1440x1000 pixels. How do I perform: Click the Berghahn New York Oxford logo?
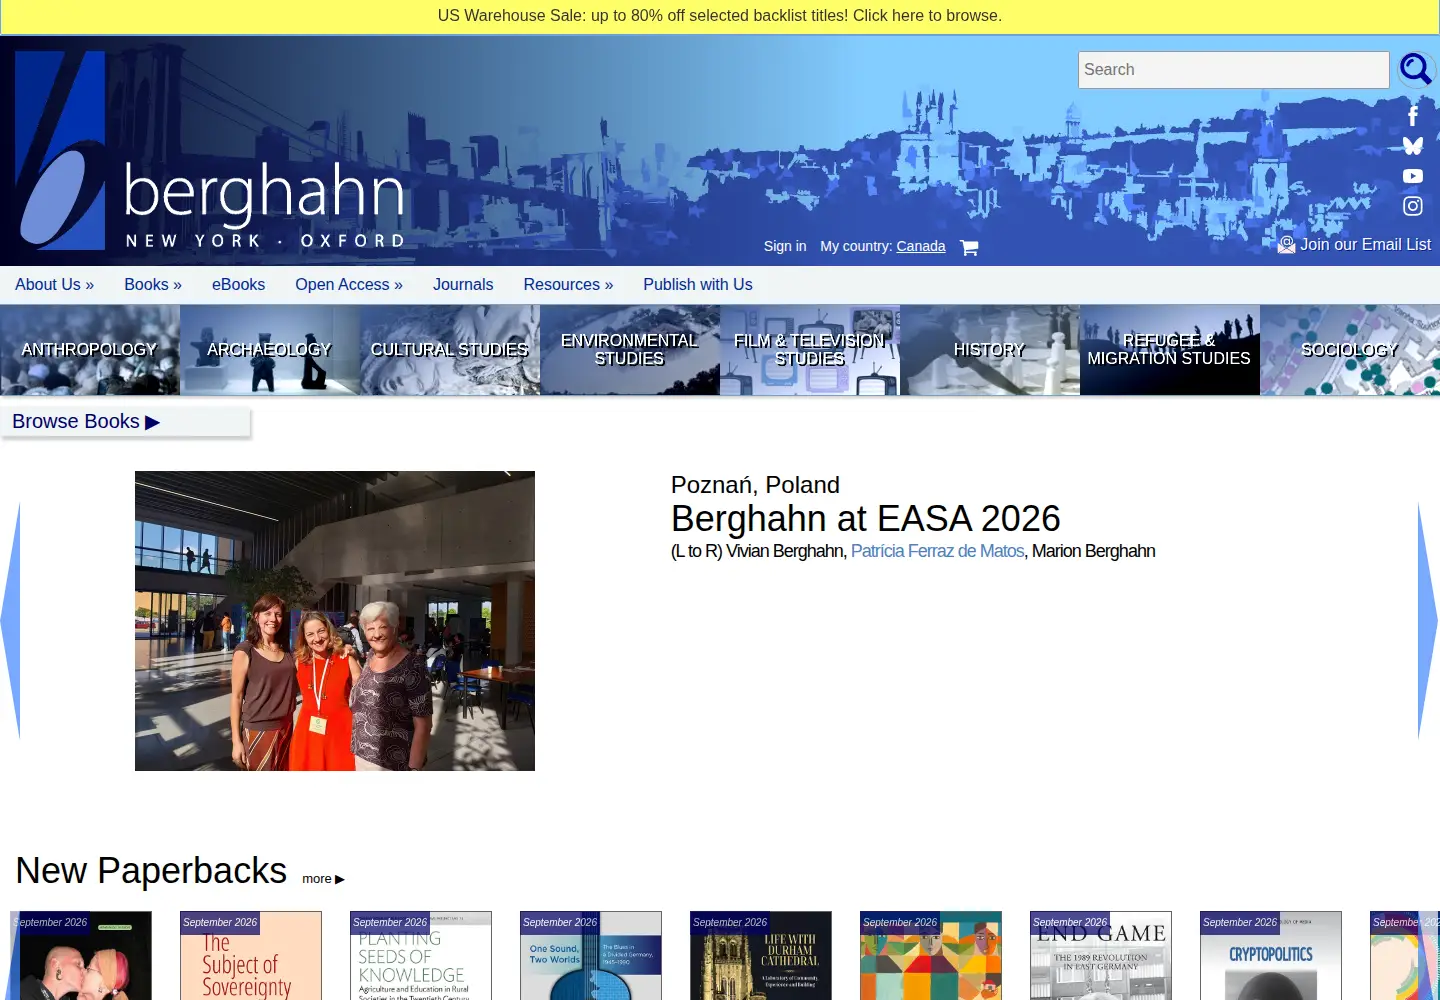[211, 151]
